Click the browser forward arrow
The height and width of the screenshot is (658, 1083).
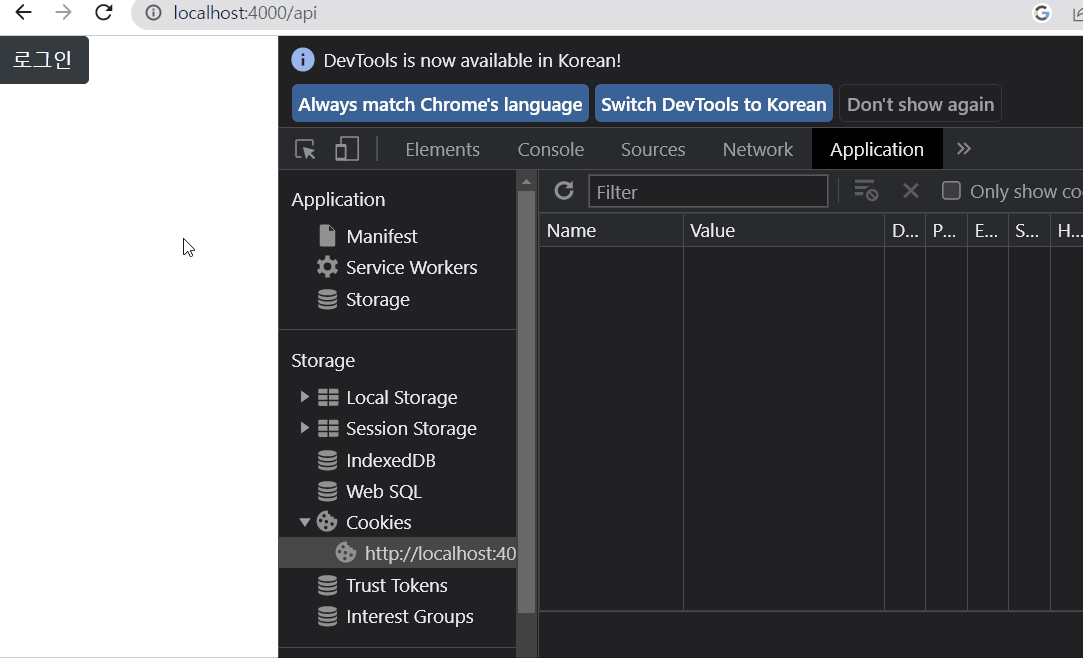pyautogui.click(x=64, y=12)
